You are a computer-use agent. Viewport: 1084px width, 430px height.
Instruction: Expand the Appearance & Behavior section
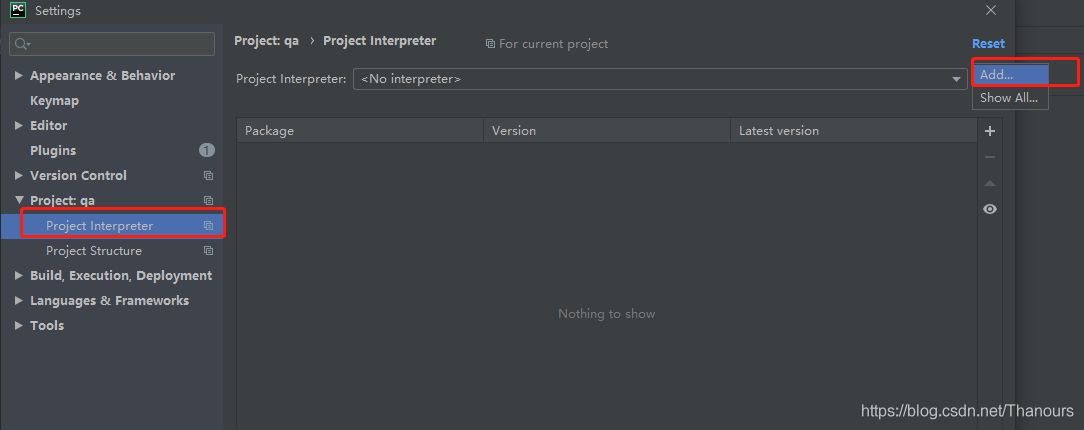point(19,76)
